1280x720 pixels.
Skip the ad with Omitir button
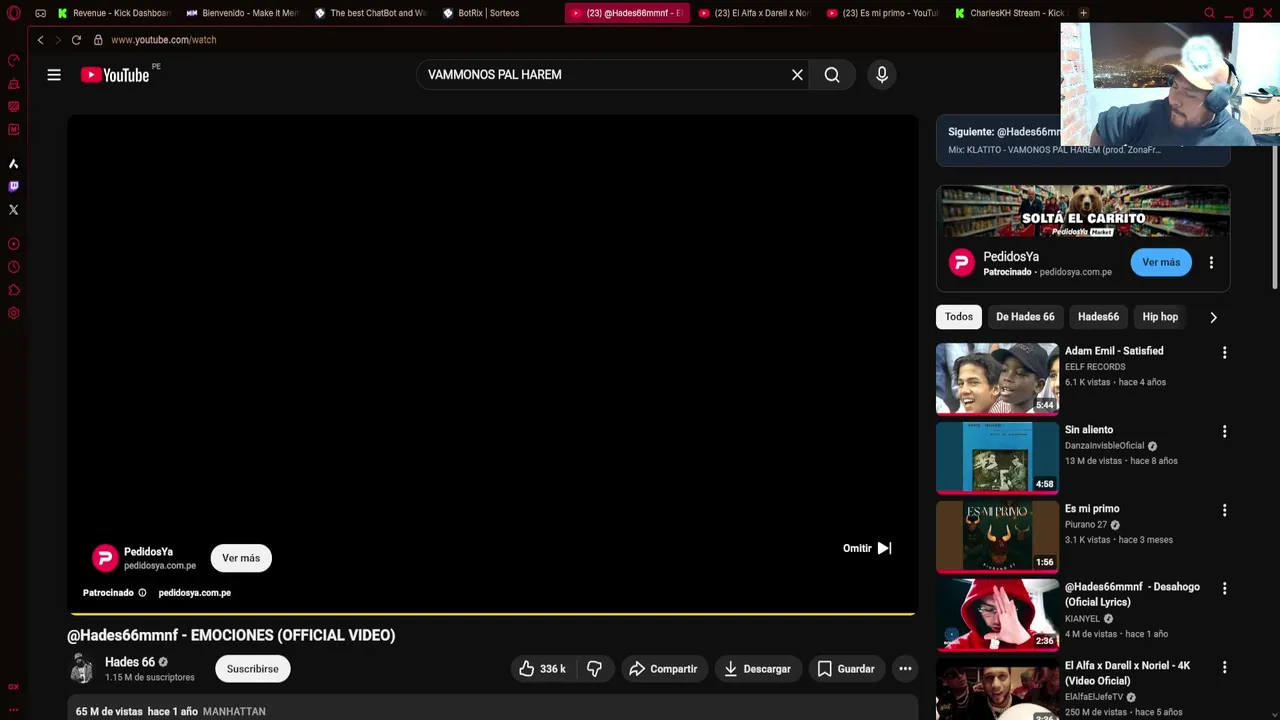pos(867,548)
